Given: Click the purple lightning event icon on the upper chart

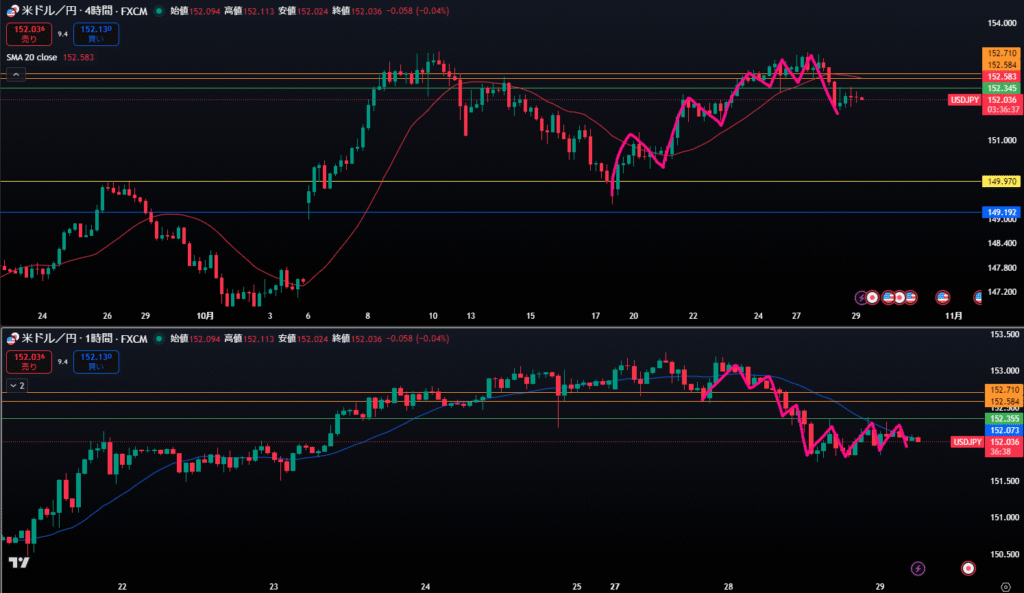Looking at the screenshot, I should [x=860, y=297].
